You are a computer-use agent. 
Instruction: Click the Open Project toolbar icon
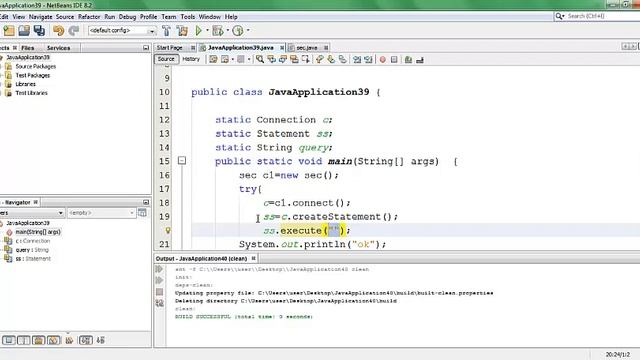(24, 31)
